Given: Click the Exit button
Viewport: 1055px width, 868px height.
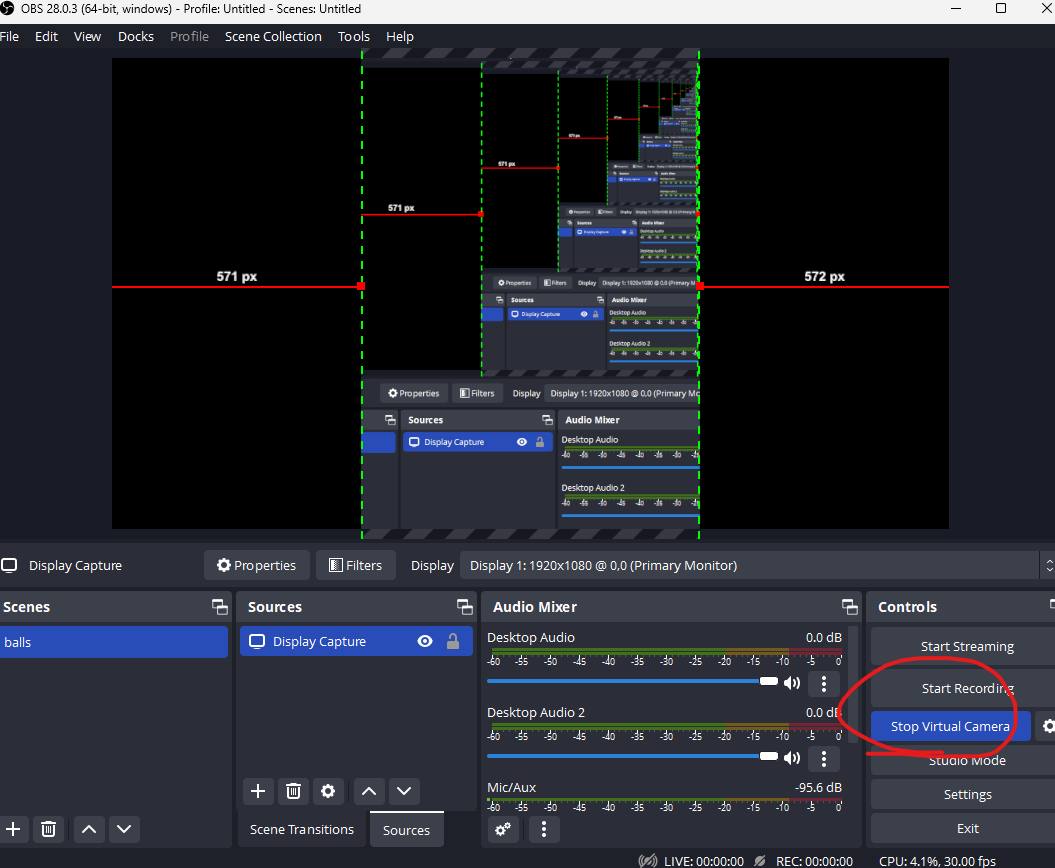Looking at the screenshot, I should (967, 828).
